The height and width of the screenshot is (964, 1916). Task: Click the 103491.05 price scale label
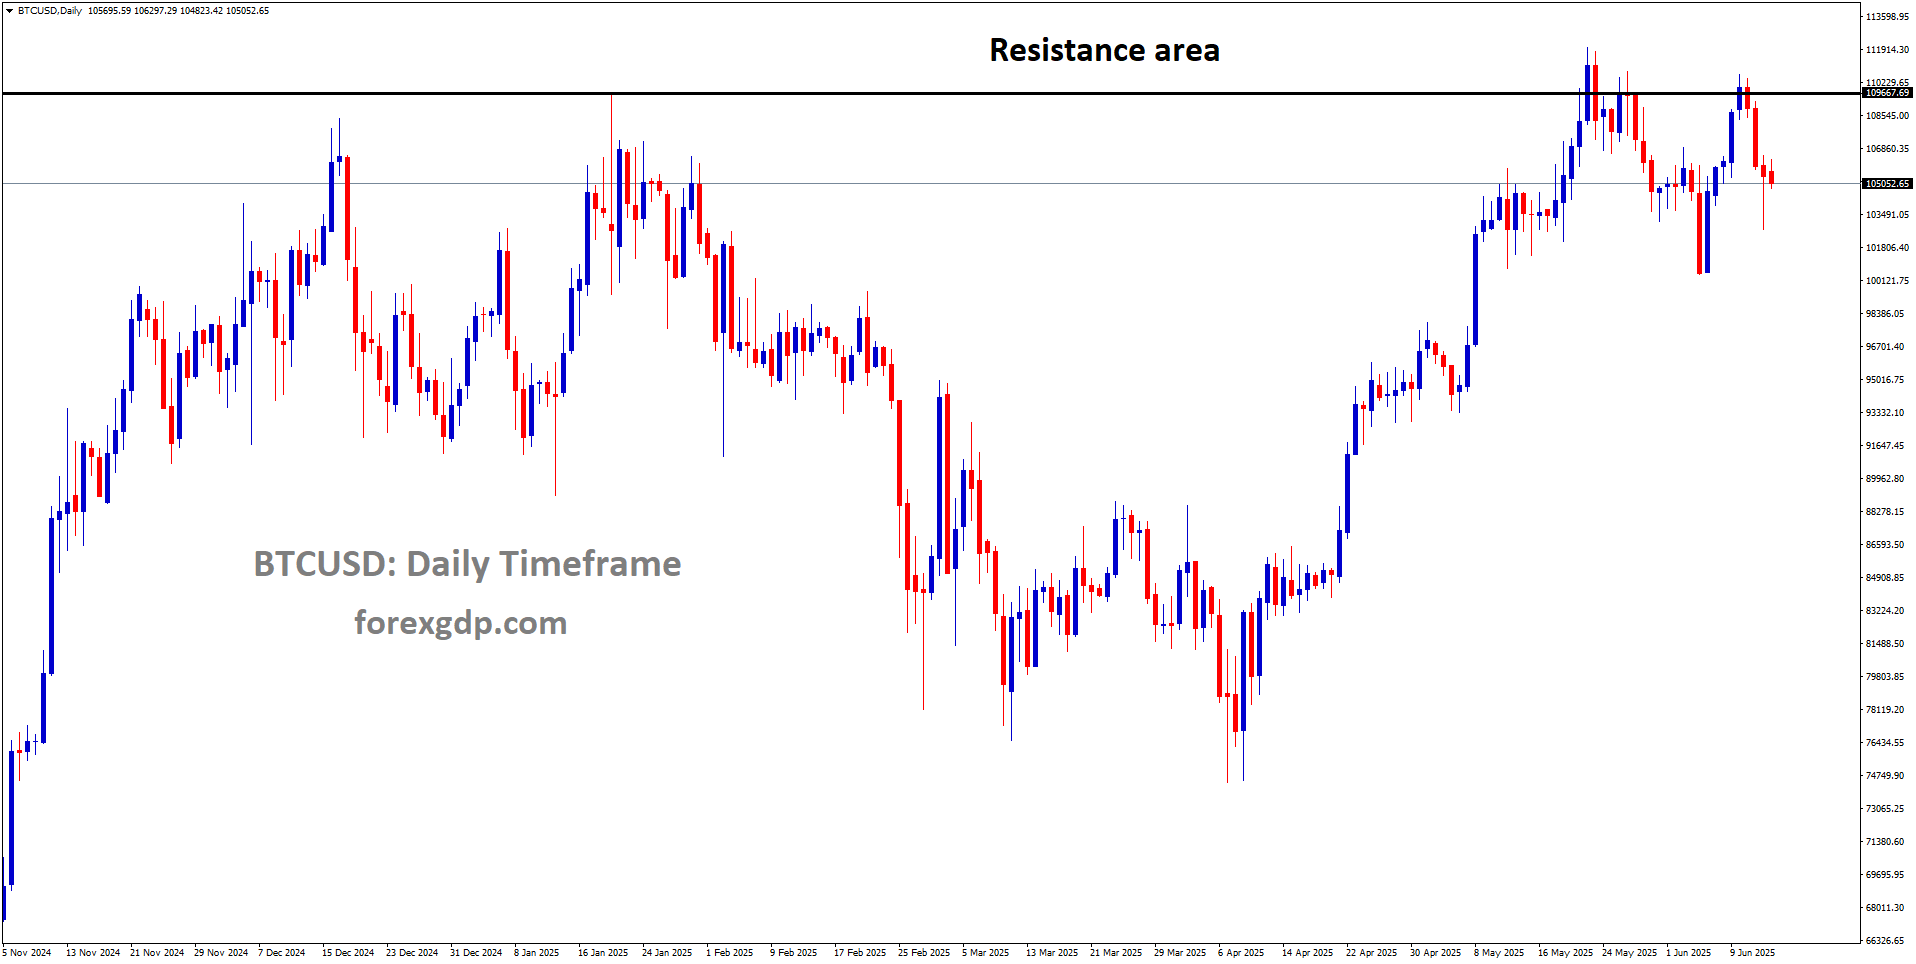click(x=1887, y=215)
